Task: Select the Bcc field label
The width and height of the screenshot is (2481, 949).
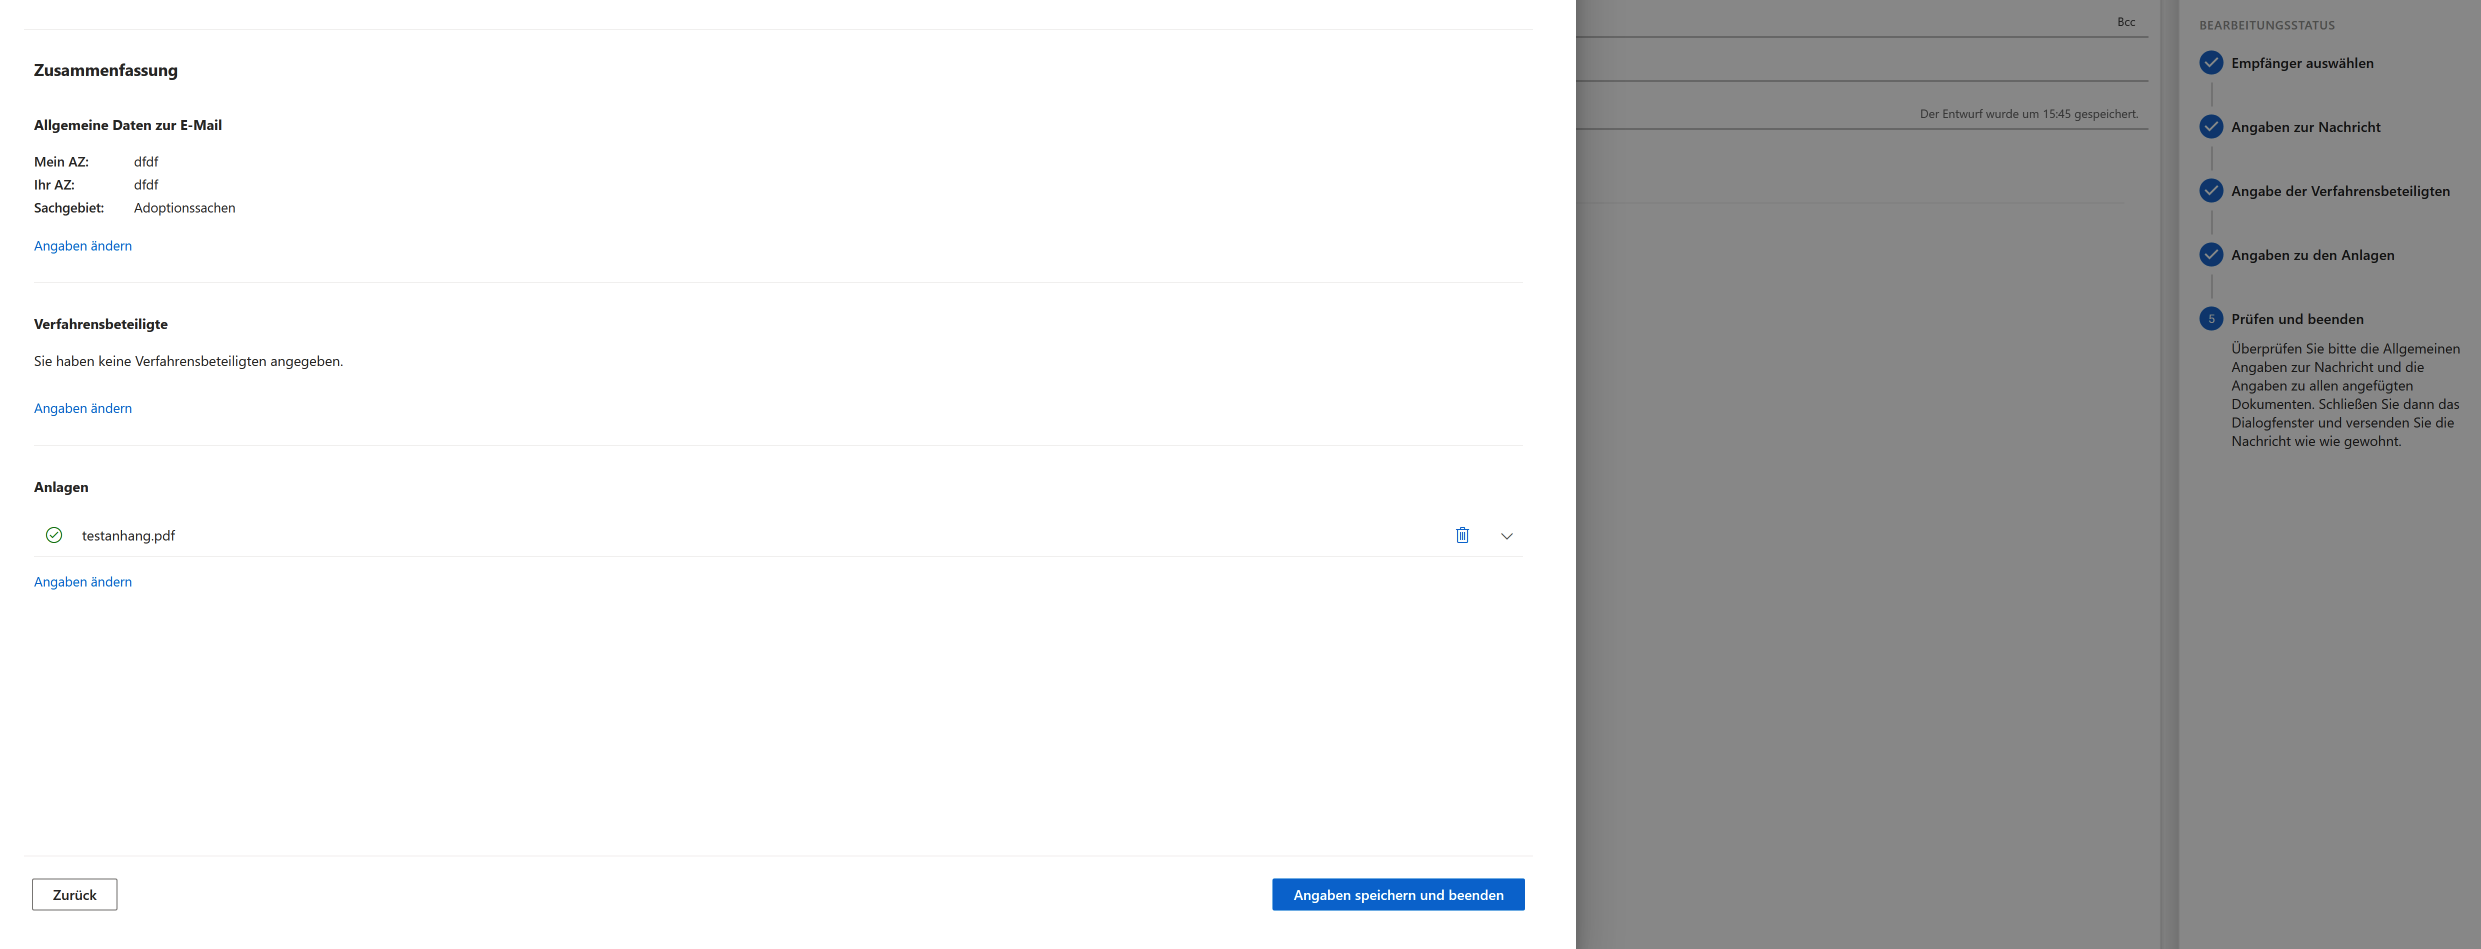Action: [2126, 22]
